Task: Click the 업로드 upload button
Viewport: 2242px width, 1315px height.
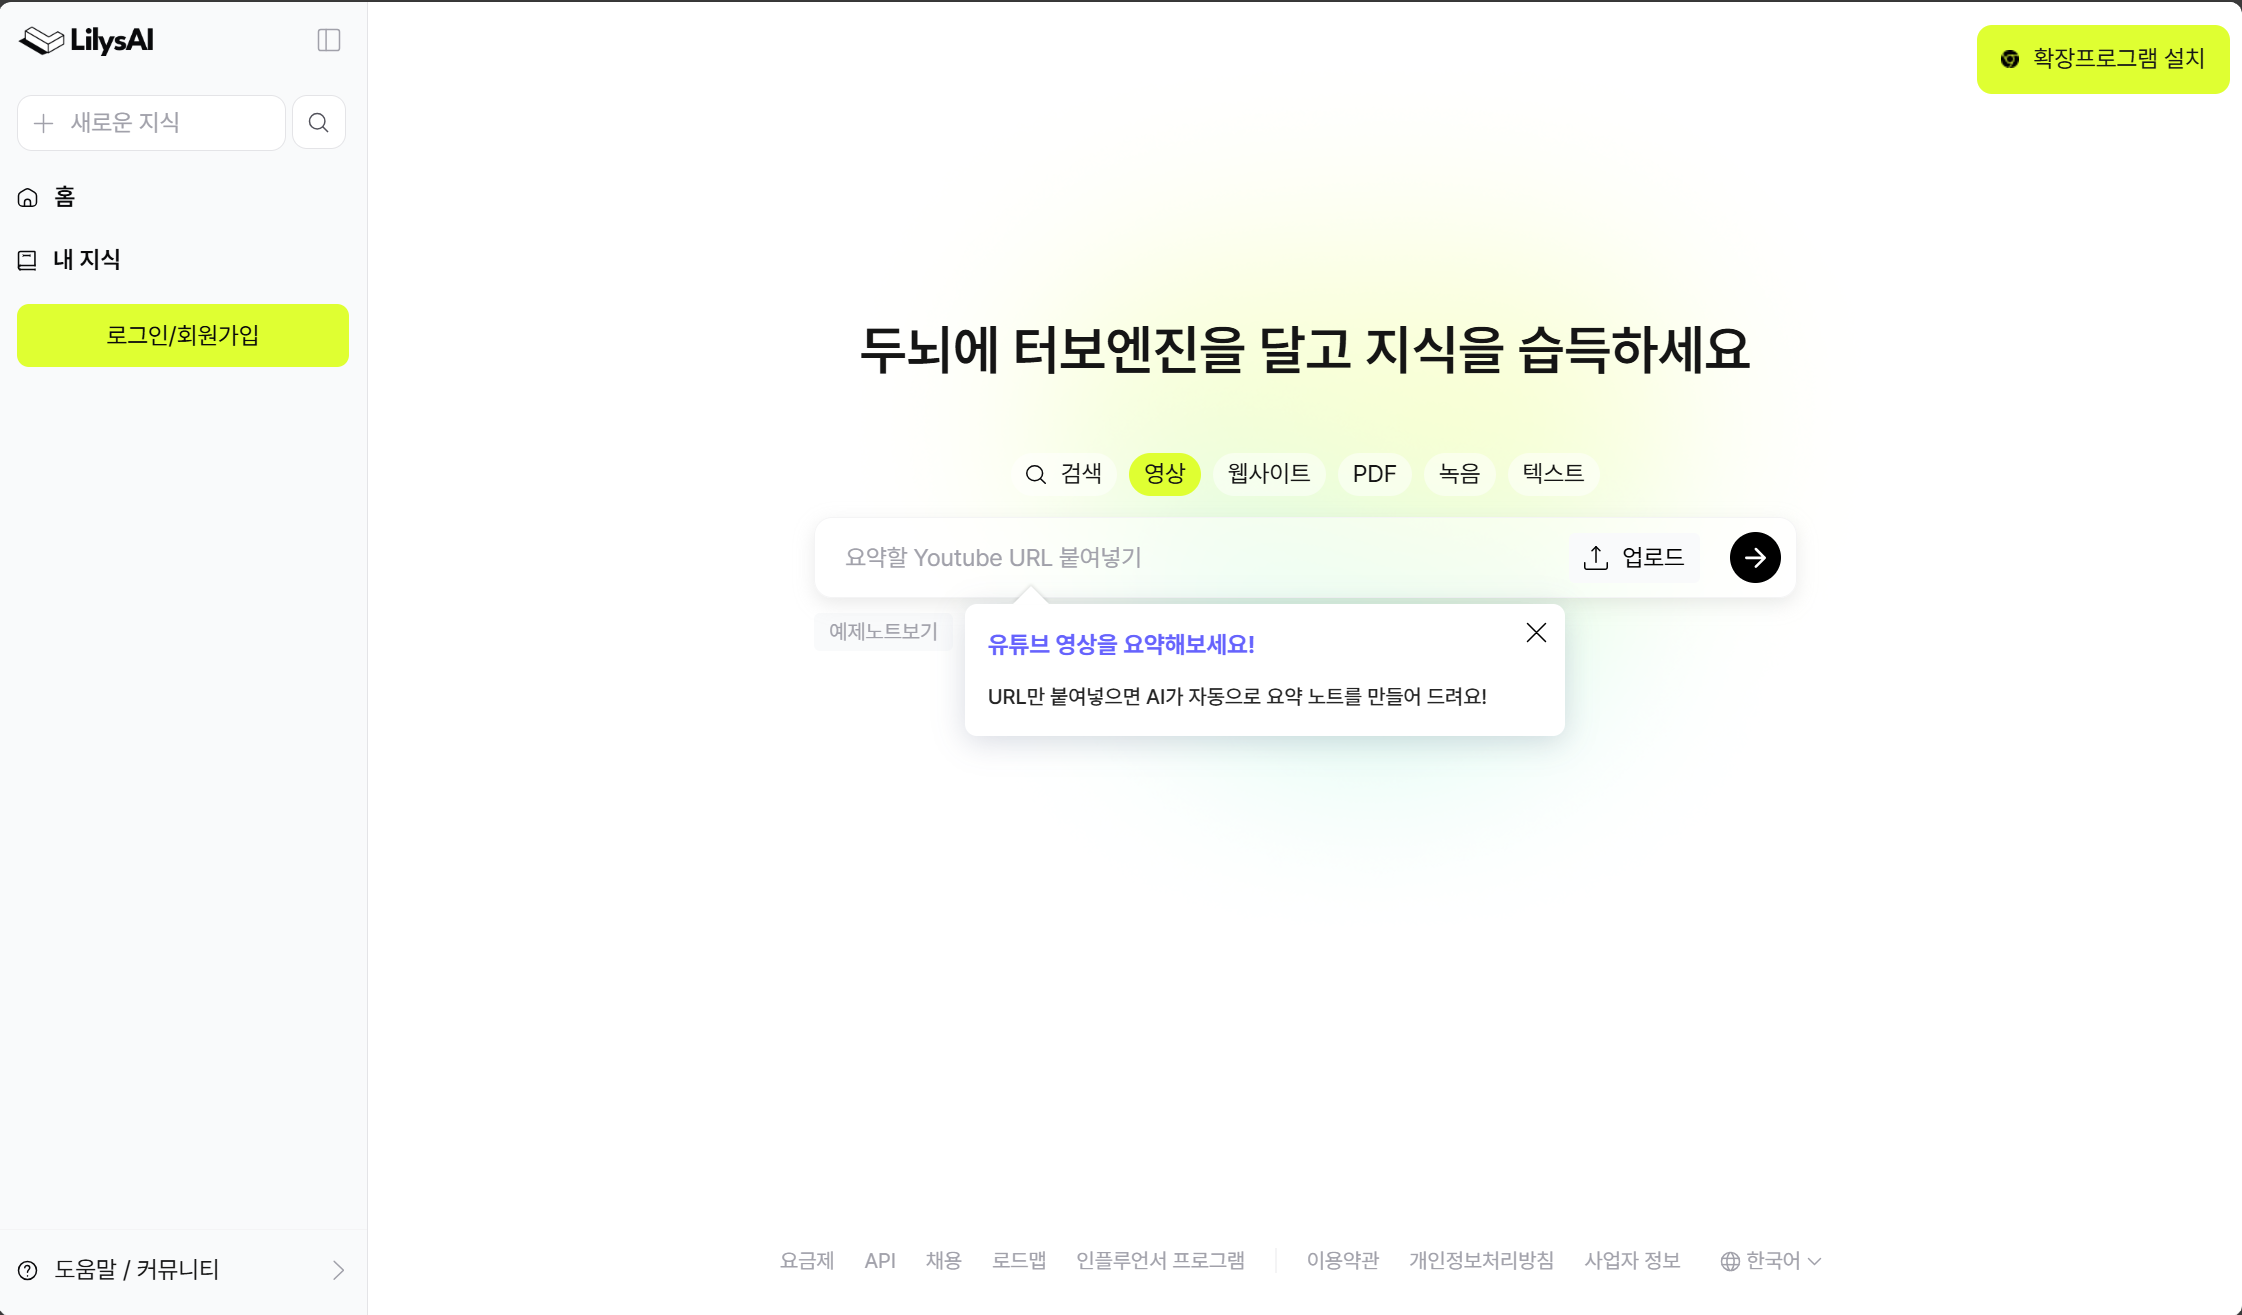Action: point(1634,558)
